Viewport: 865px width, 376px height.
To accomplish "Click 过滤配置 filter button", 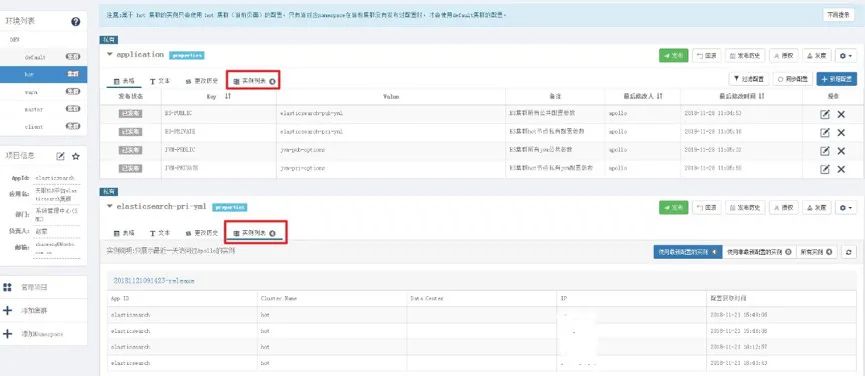I will tap(749, 79).
